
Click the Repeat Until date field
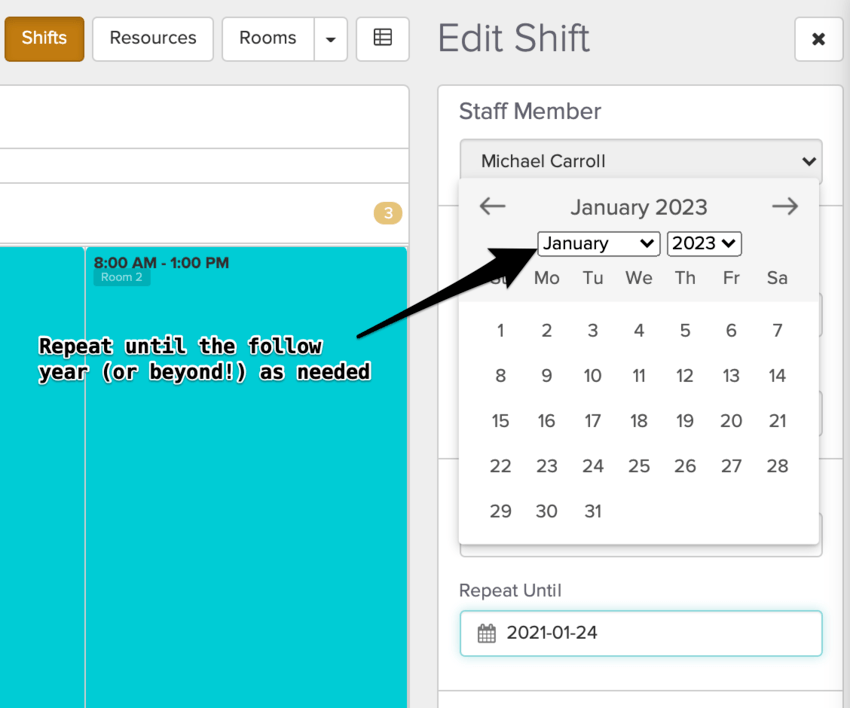(641, 633)
